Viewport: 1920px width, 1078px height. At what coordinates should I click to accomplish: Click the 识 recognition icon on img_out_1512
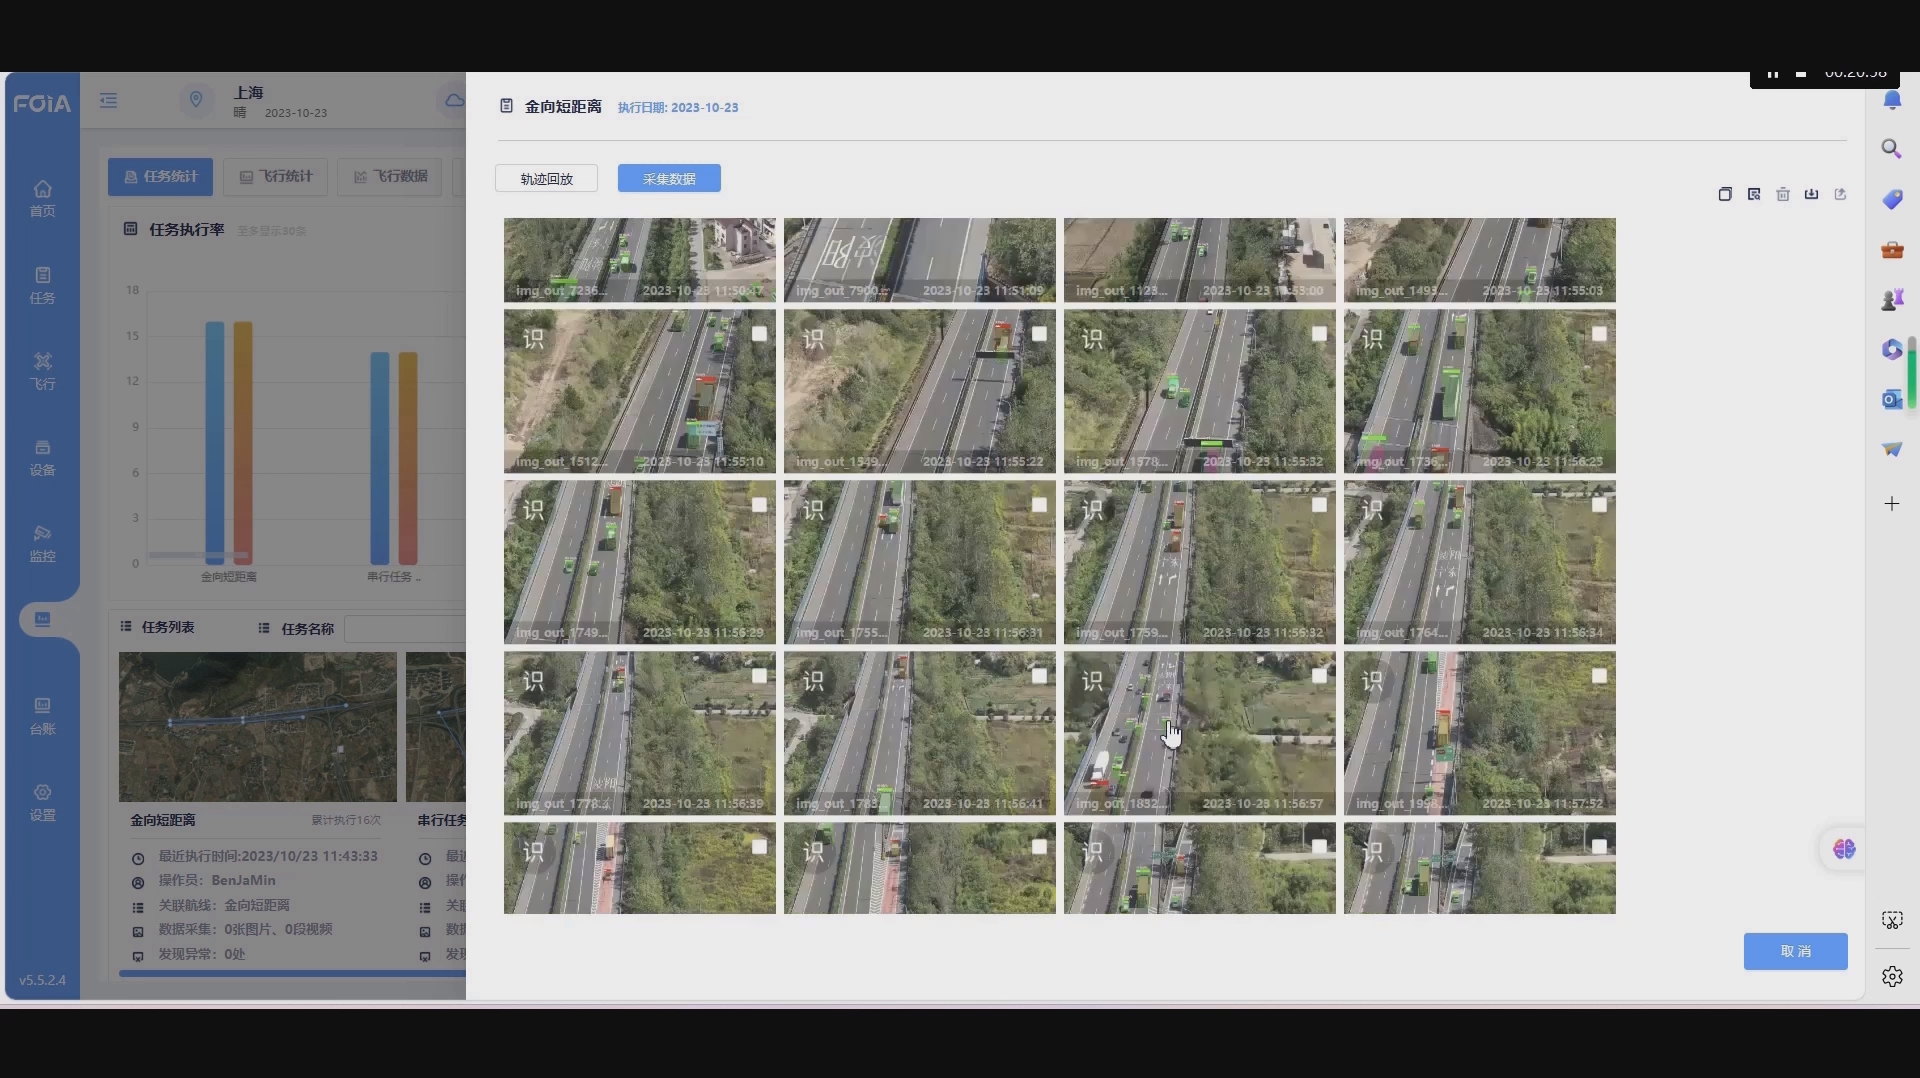(x=534, y=339)
